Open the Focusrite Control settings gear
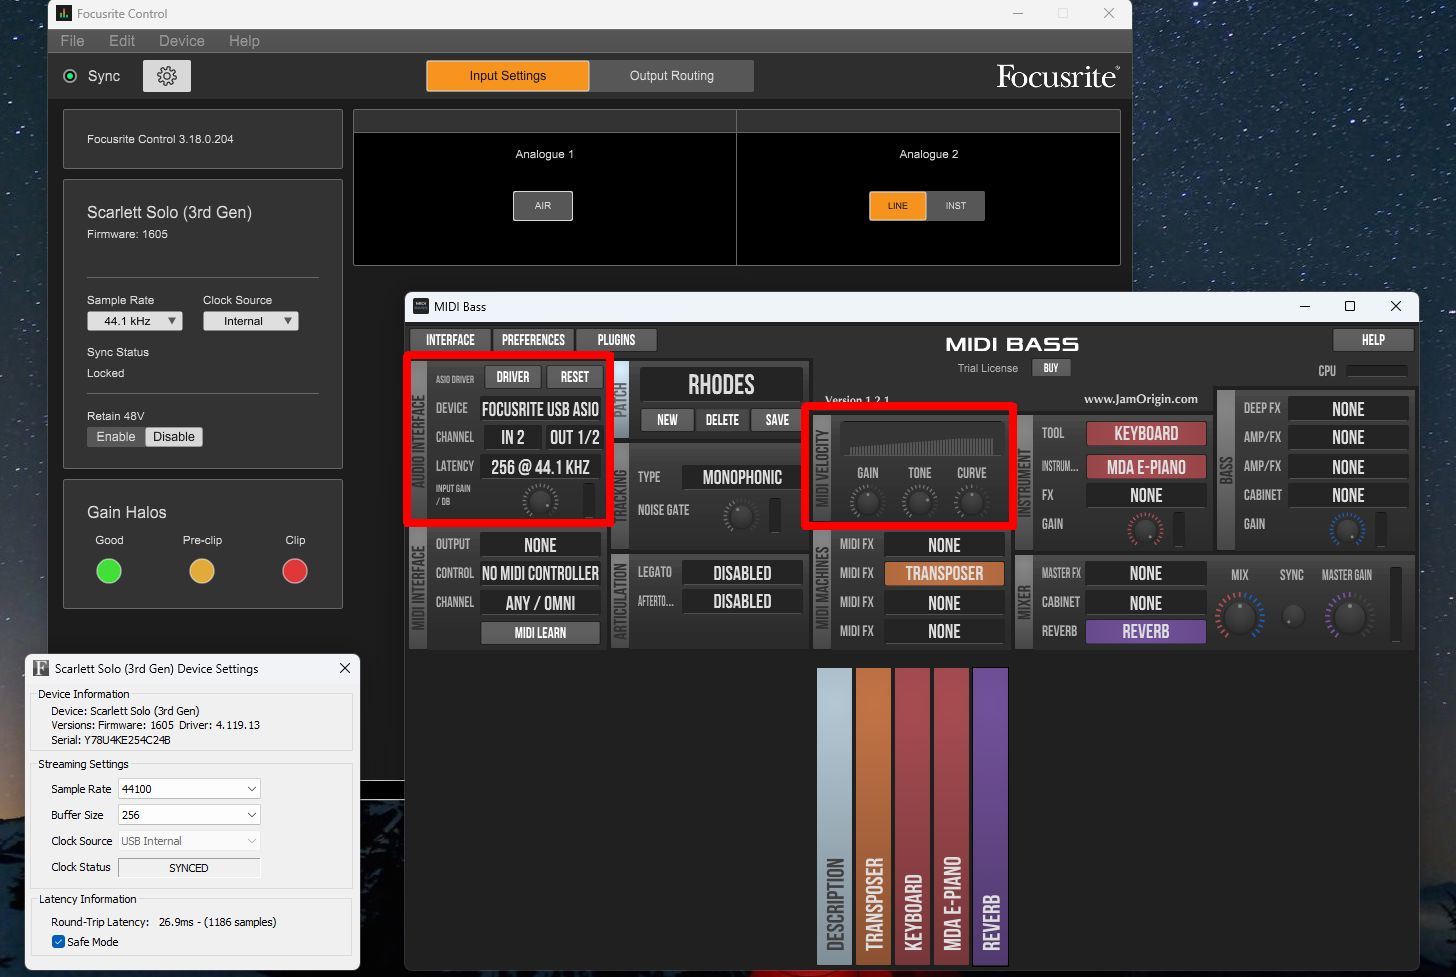Image resolution: width=1456 pixels, height=977 pixels. 167,76
